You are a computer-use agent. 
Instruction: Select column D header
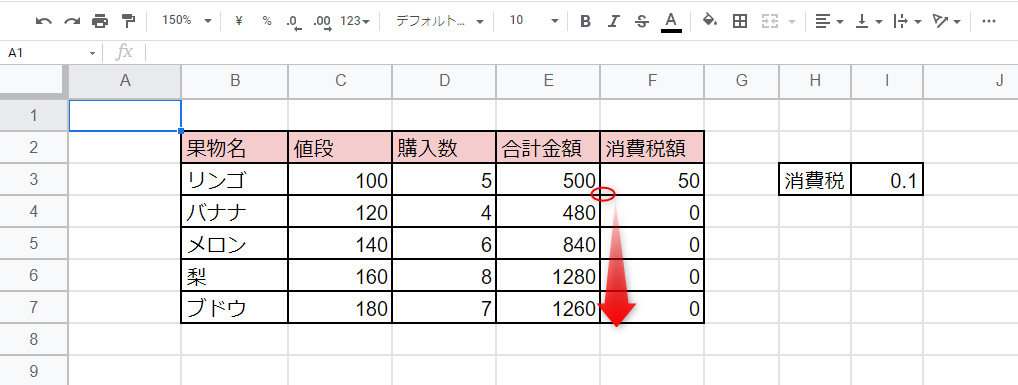pyautogui.click(x=444, y=81)
